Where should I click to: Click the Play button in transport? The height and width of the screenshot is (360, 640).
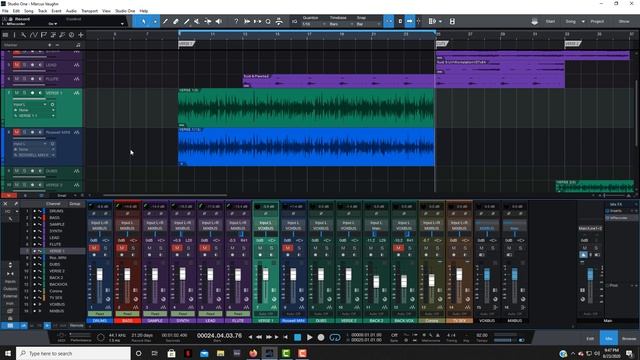(x=309, y=337)
